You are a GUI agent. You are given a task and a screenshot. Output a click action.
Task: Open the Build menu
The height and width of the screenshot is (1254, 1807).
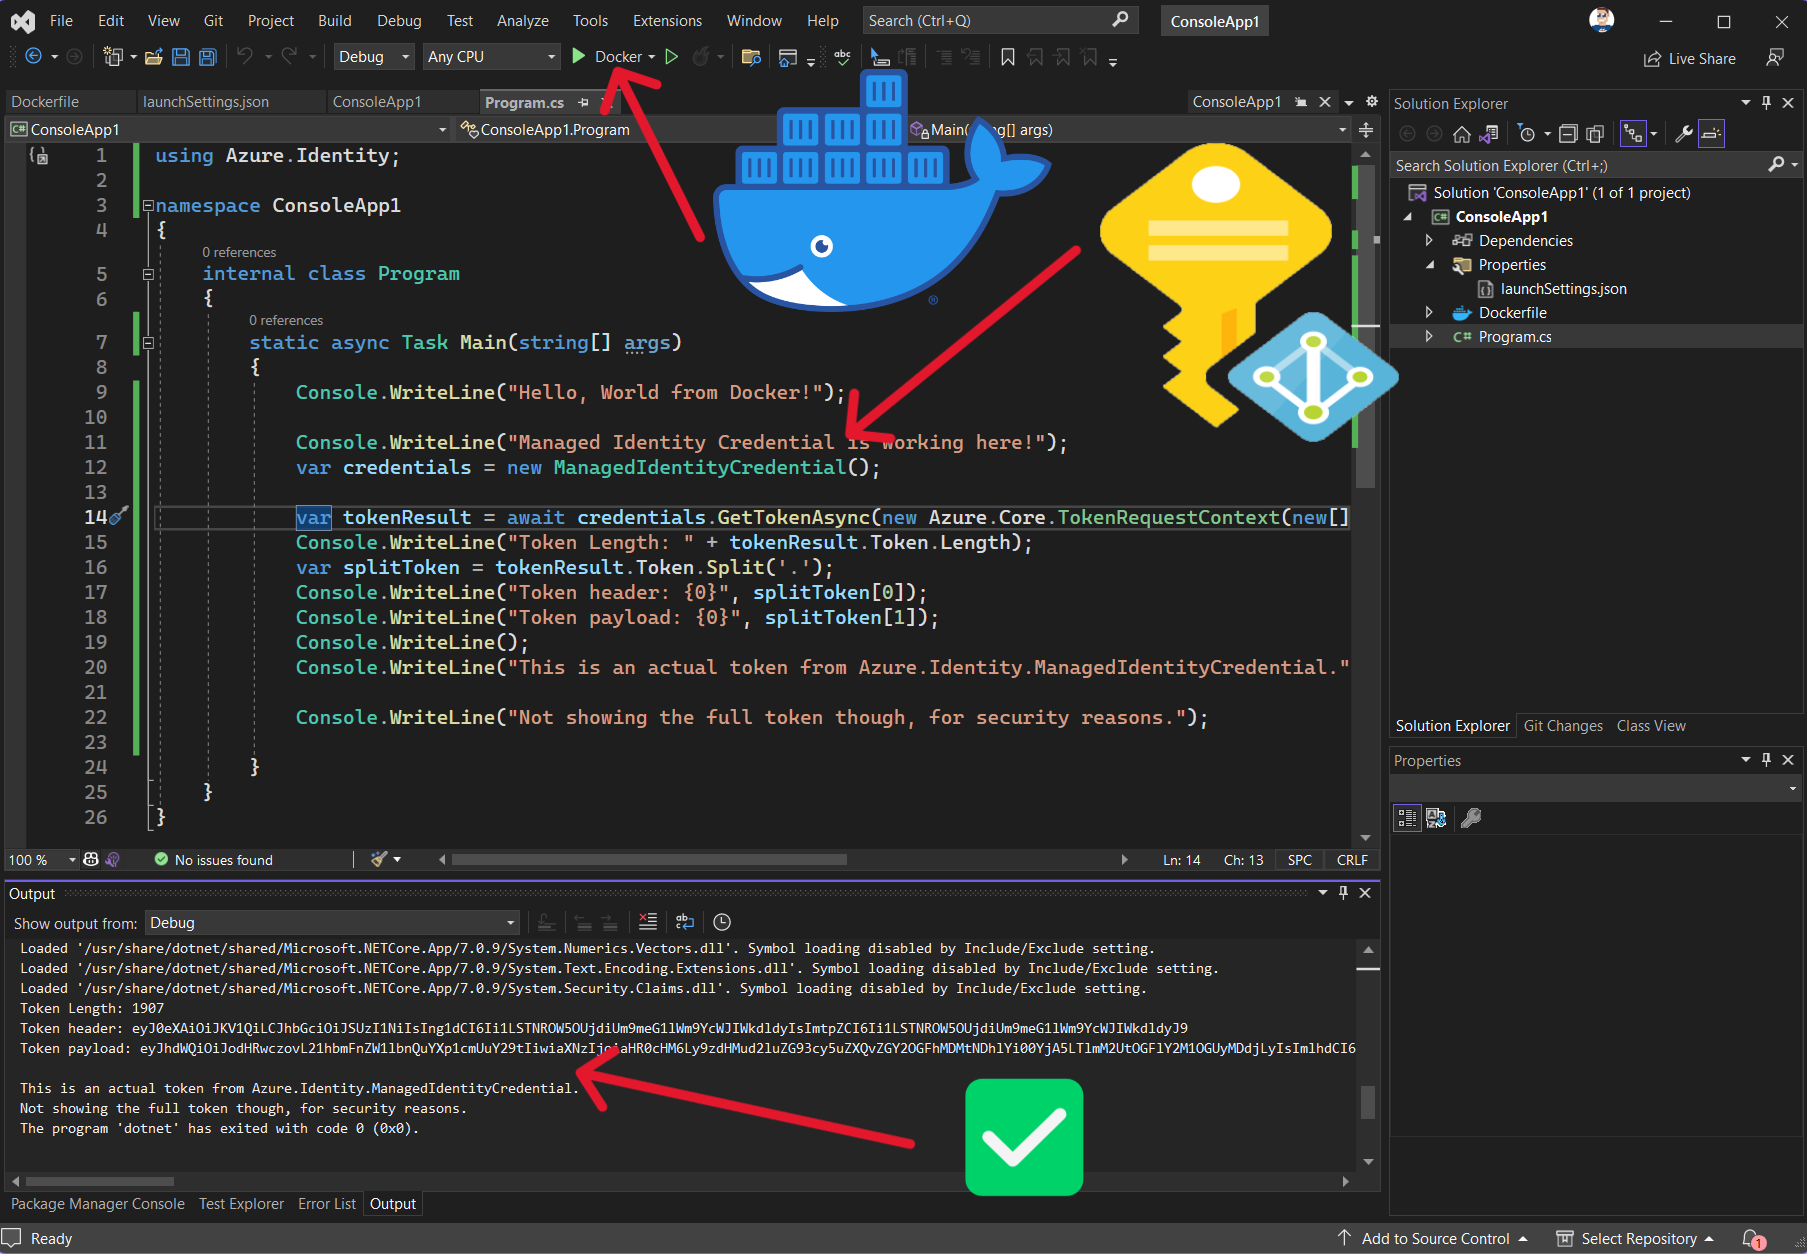pyautogui.click(x=334, y=20)
